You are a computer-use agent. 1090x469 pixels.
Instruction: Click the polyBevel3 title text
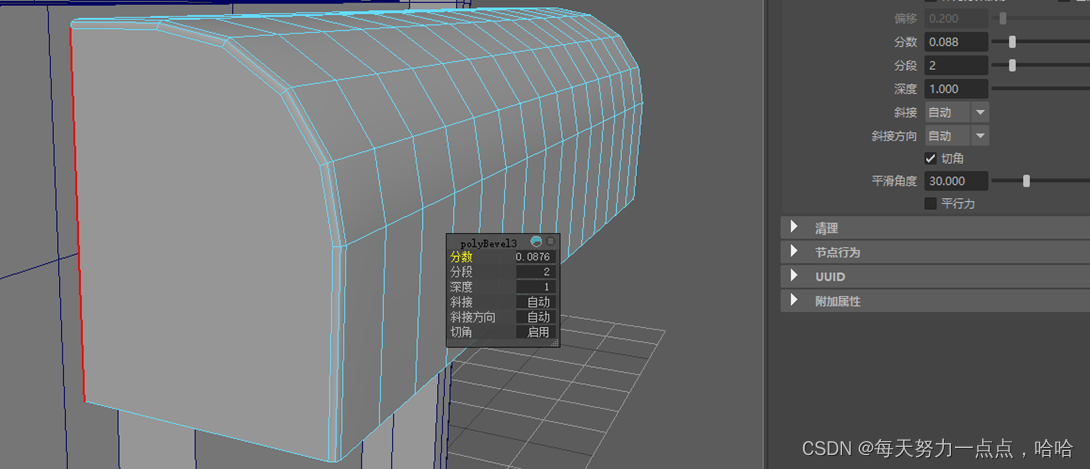point(489,242)
